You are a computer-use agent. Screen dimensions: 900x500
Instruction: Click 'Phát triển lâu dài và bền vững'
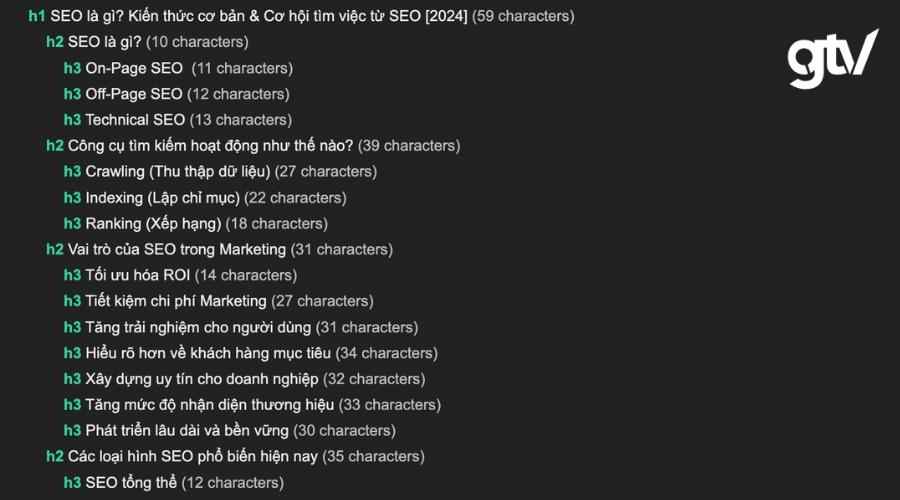click(x=187, y=431)
